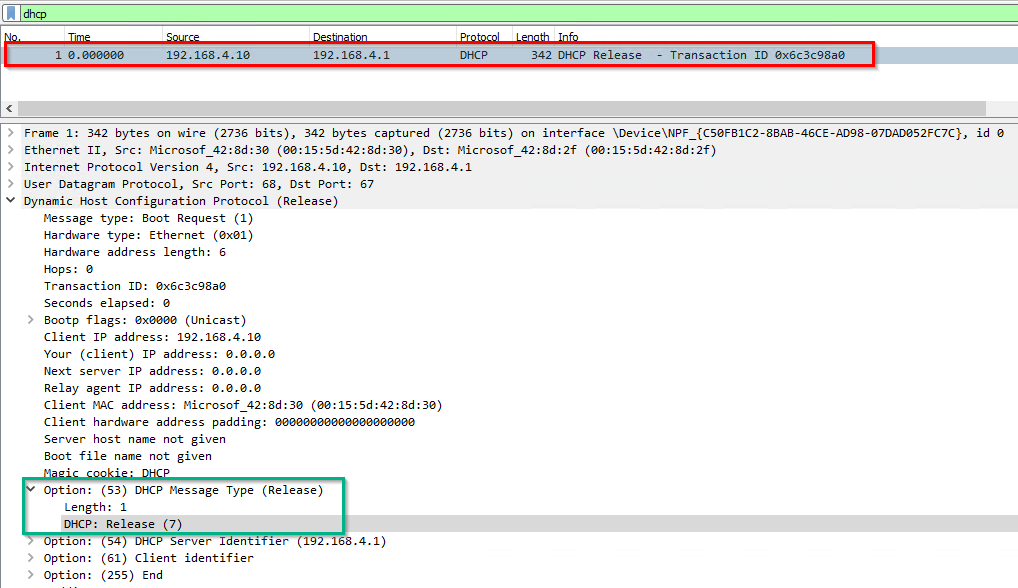The image size is (1018, 588).
Task: Collapse Option 53 DHCP Message Type
Action: pos(31,490)
